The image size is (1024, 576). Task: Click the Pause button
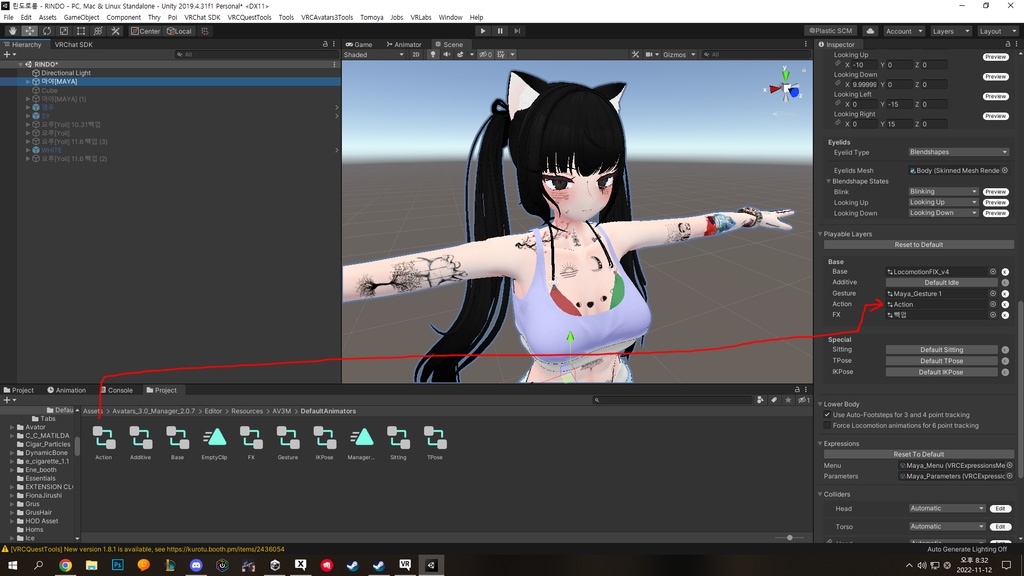[x=500, y=31]
